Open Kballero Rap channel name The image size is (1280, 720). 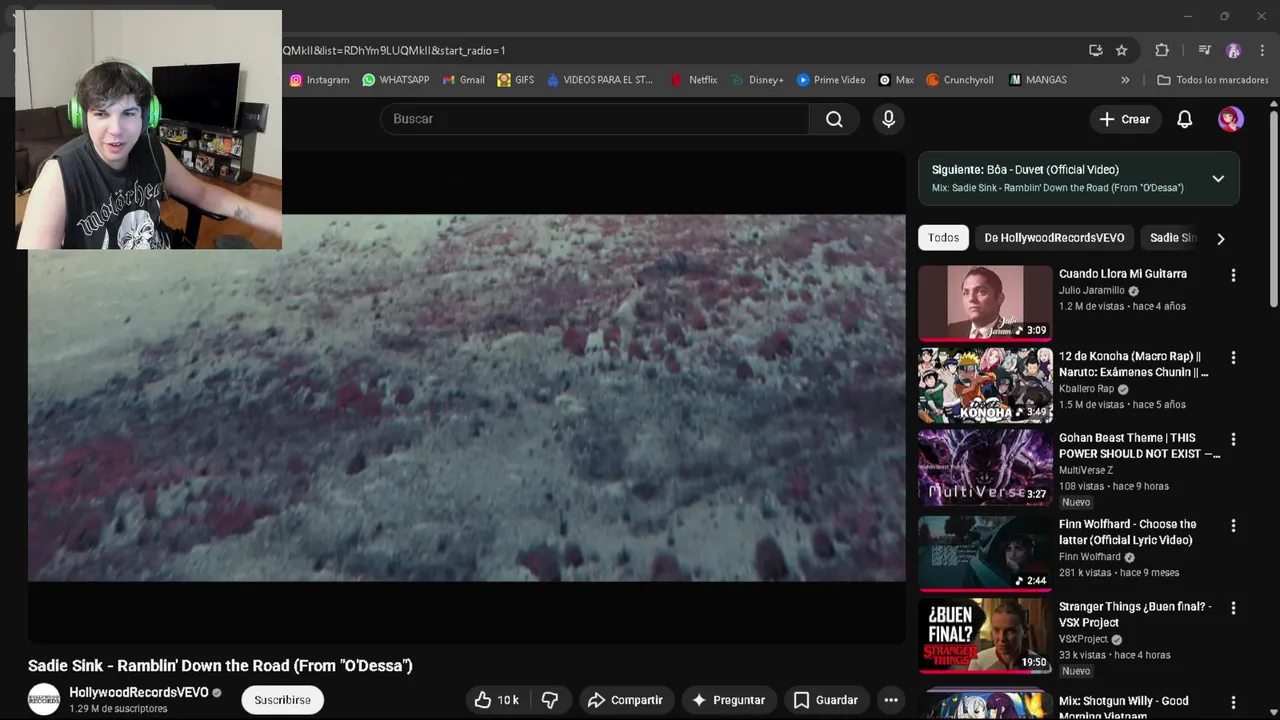tap(1086, 389)
